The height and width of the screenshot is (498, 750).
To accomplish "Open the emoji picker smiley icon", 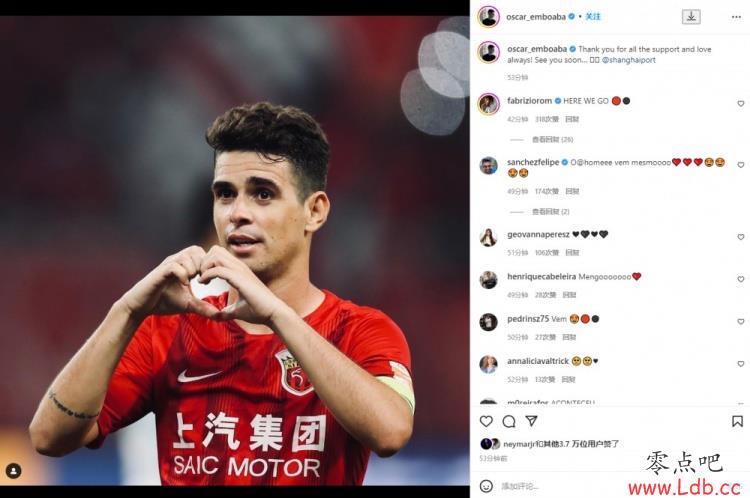I will pyautogui.click(x=486, y=486).
